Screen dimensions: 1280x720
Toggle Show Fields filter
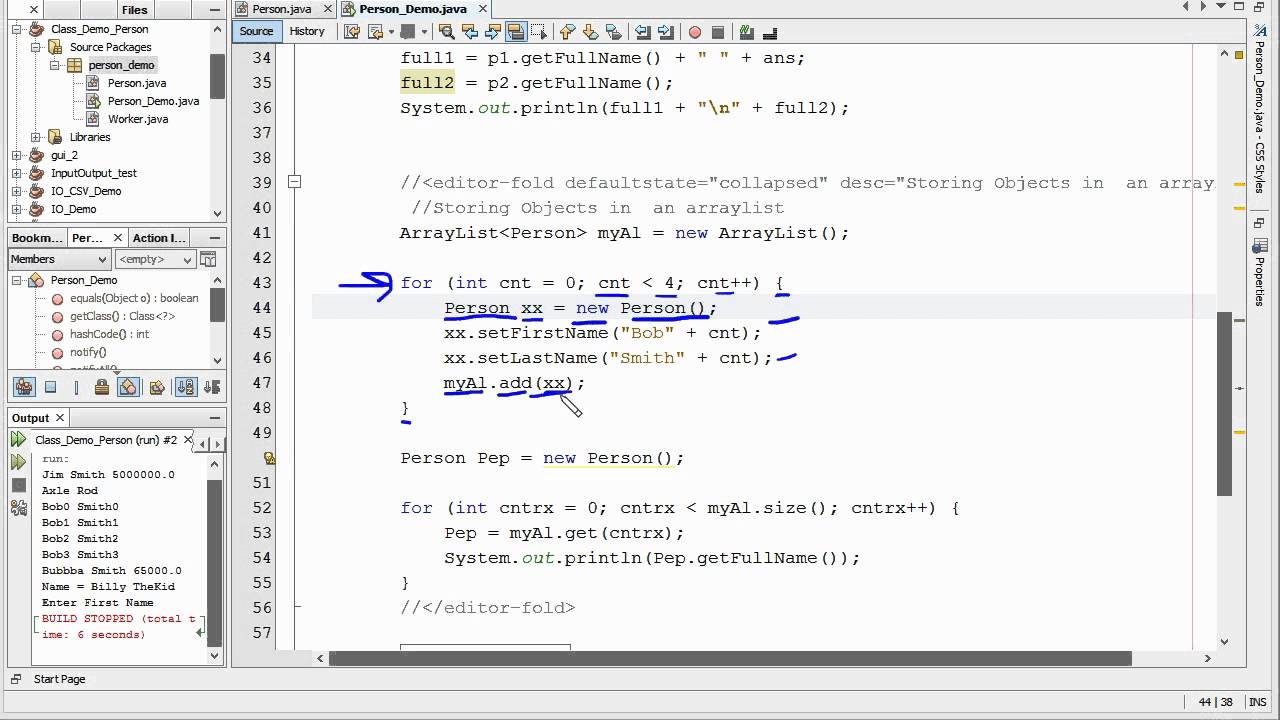(50, 387)
